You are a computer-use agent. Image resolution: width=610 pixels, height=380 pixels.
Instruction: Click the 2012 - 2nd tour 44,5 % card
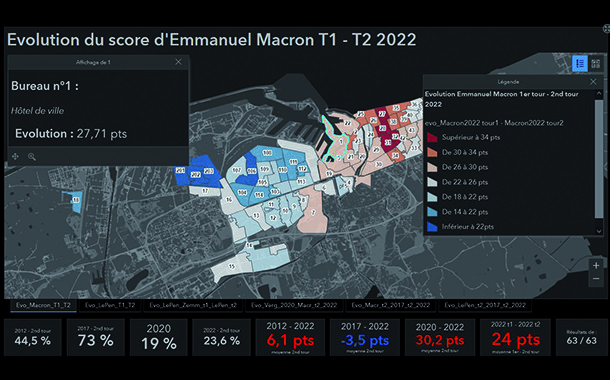33,337
